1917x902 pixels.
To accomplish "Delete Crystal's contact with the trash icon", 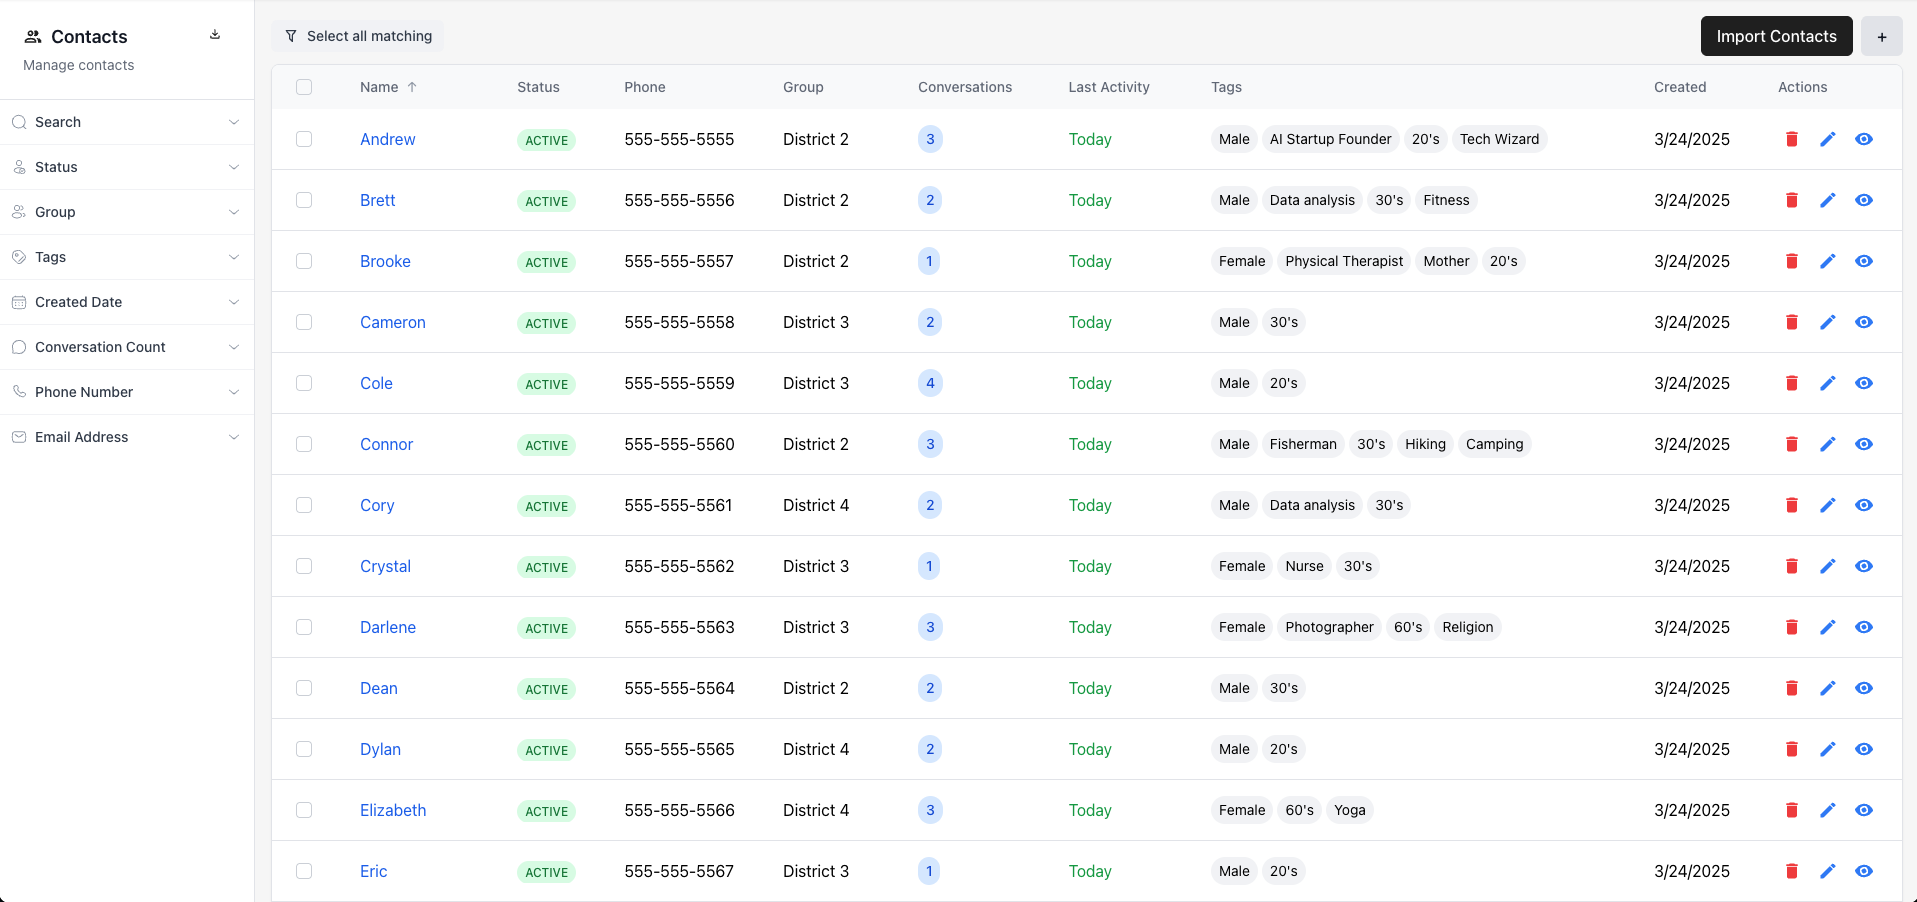I will click(1790, 566).
